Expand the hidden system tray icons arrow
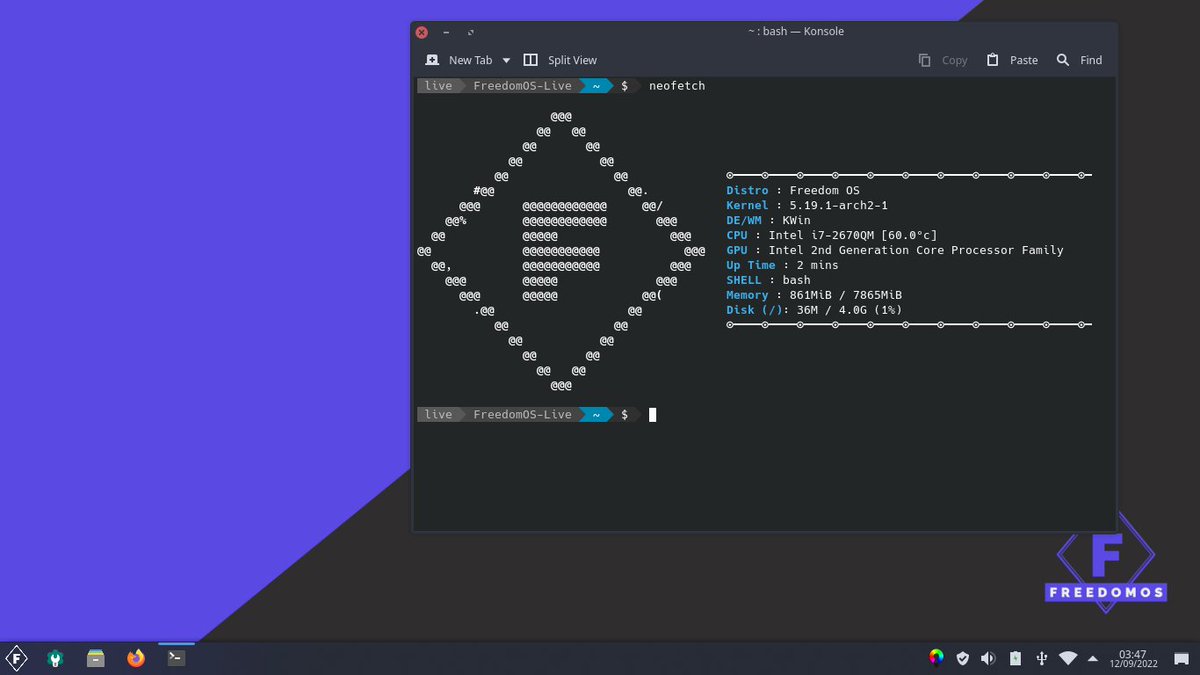The height and width of the screenshot is (675, 1200). pyautogui.click(x=1092, y=658)
